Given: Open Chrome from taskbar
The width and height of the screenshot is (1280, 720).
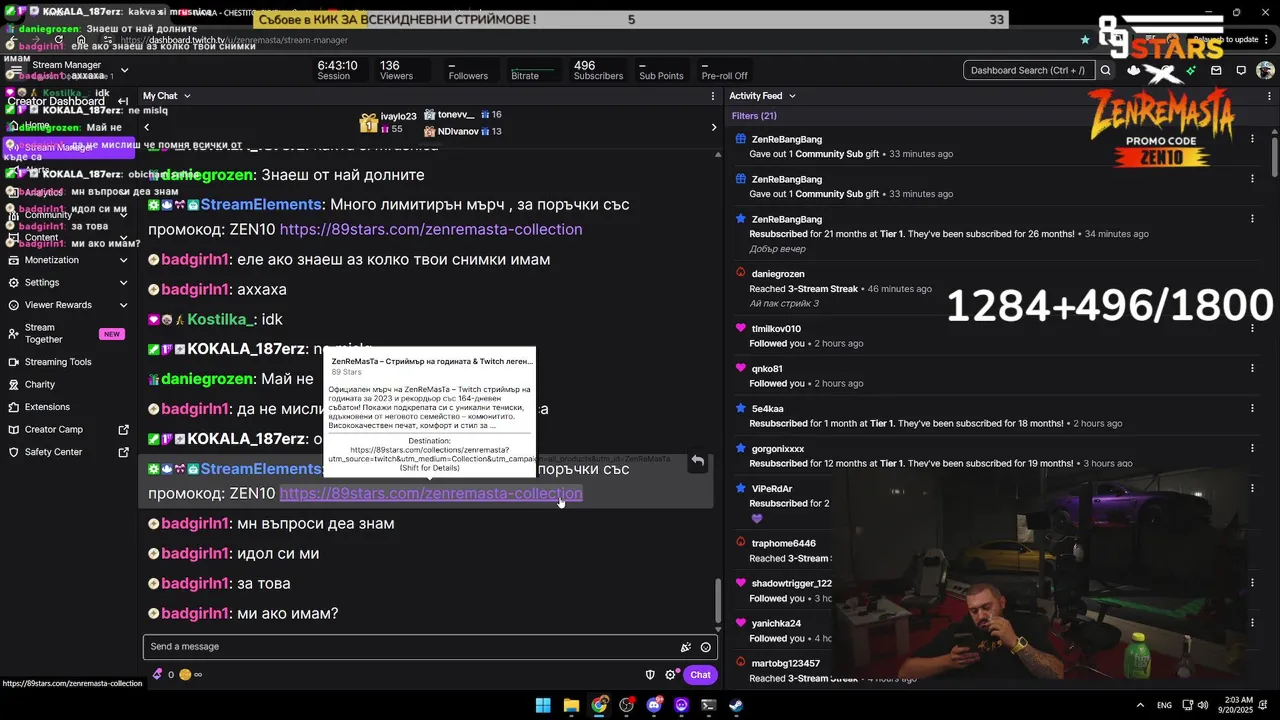Looking at the screenshot, I should coord(599,705).
